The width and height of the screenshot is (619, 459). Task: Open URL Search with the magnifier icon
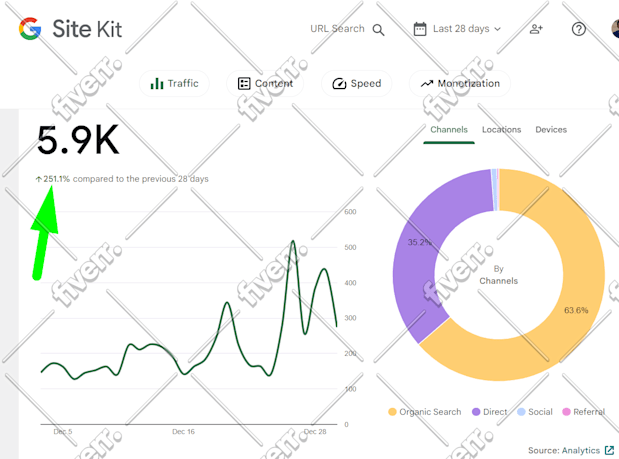[378, 30]
